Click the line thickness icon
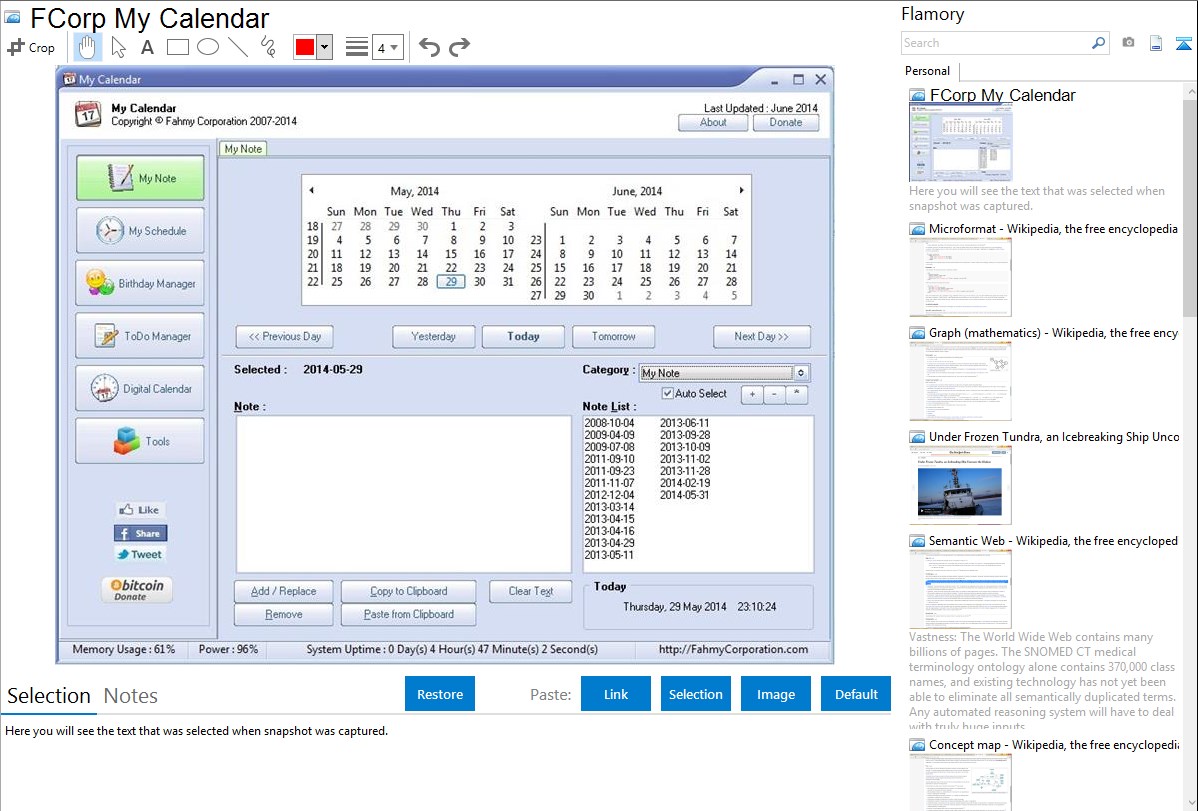This screenshot has height=811, width=1198. coord(356,47)
